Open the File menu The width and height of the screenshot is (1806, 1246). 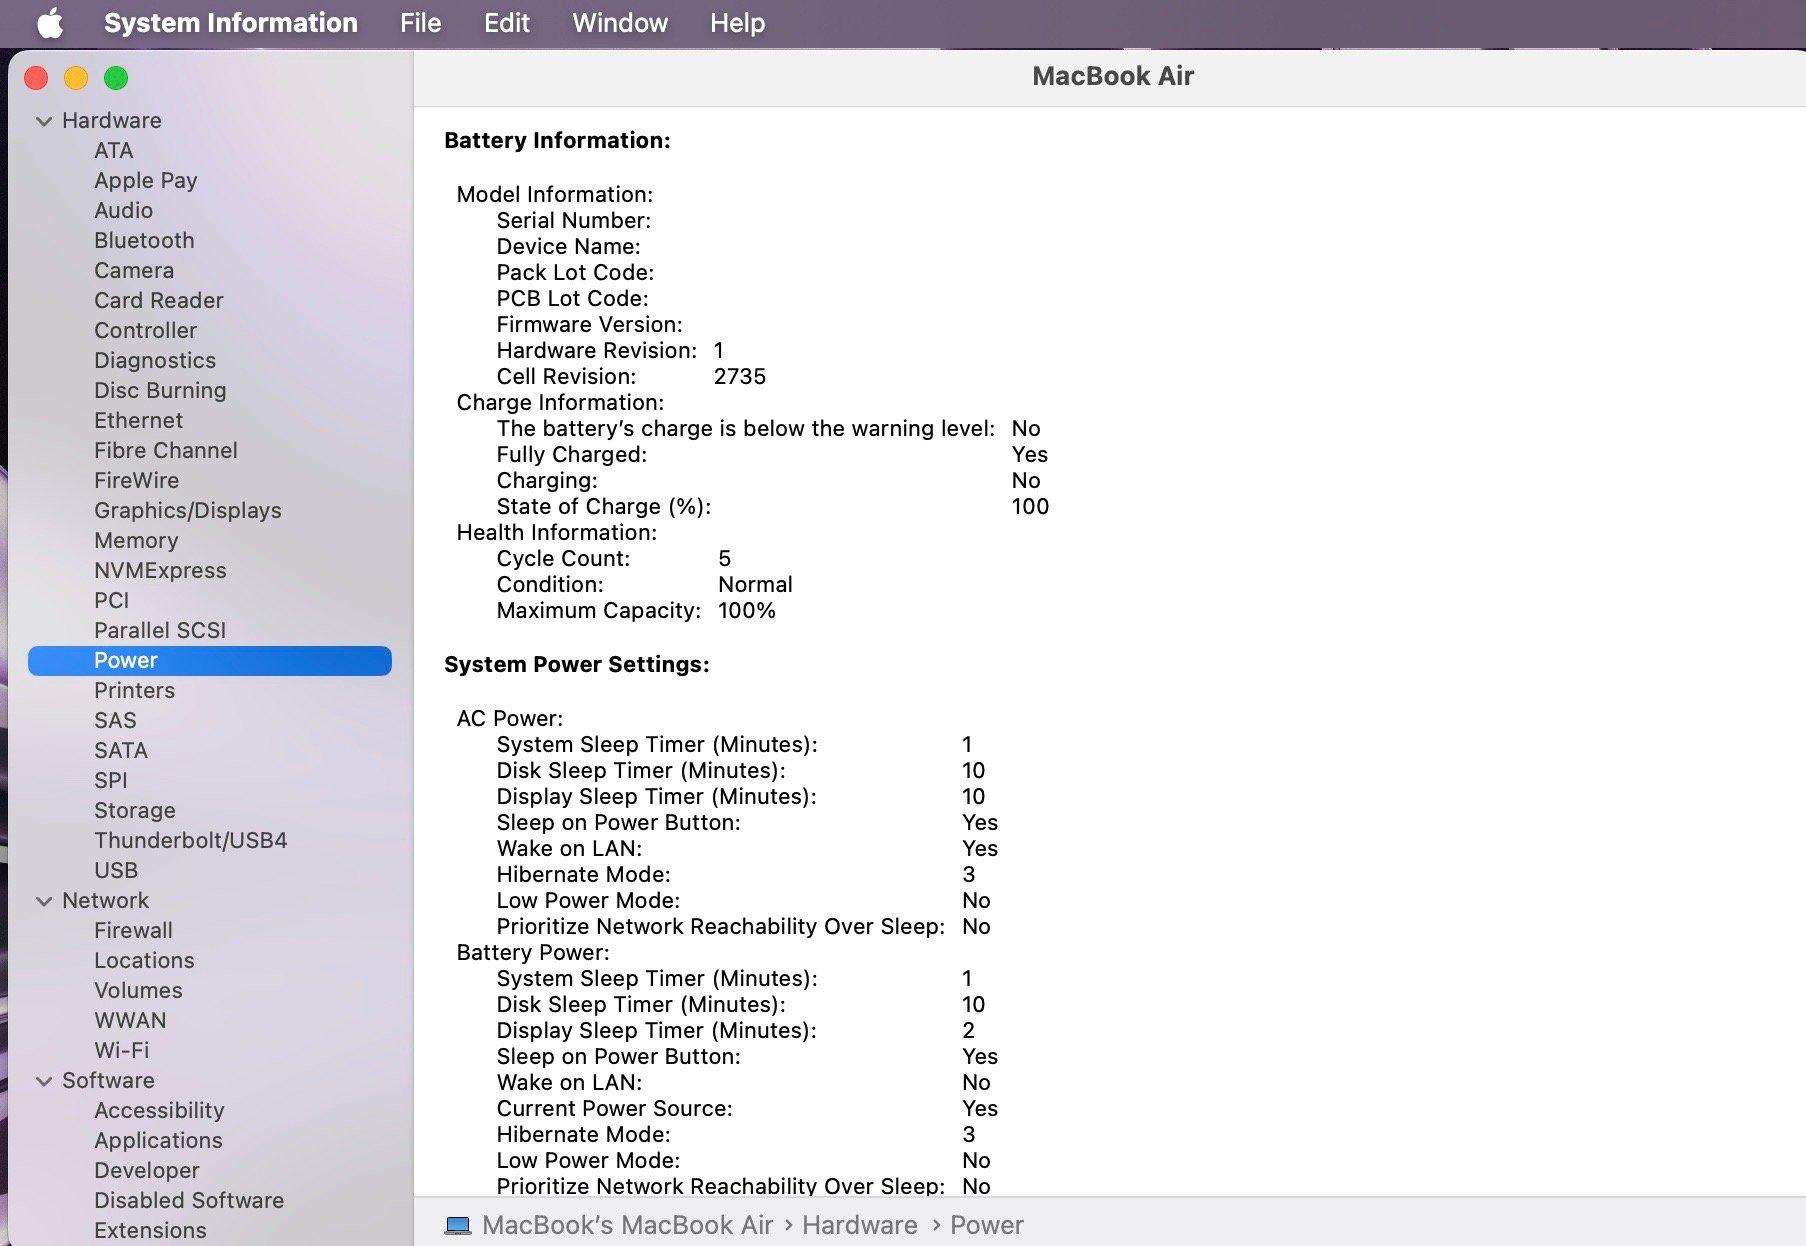click(420, 23)
